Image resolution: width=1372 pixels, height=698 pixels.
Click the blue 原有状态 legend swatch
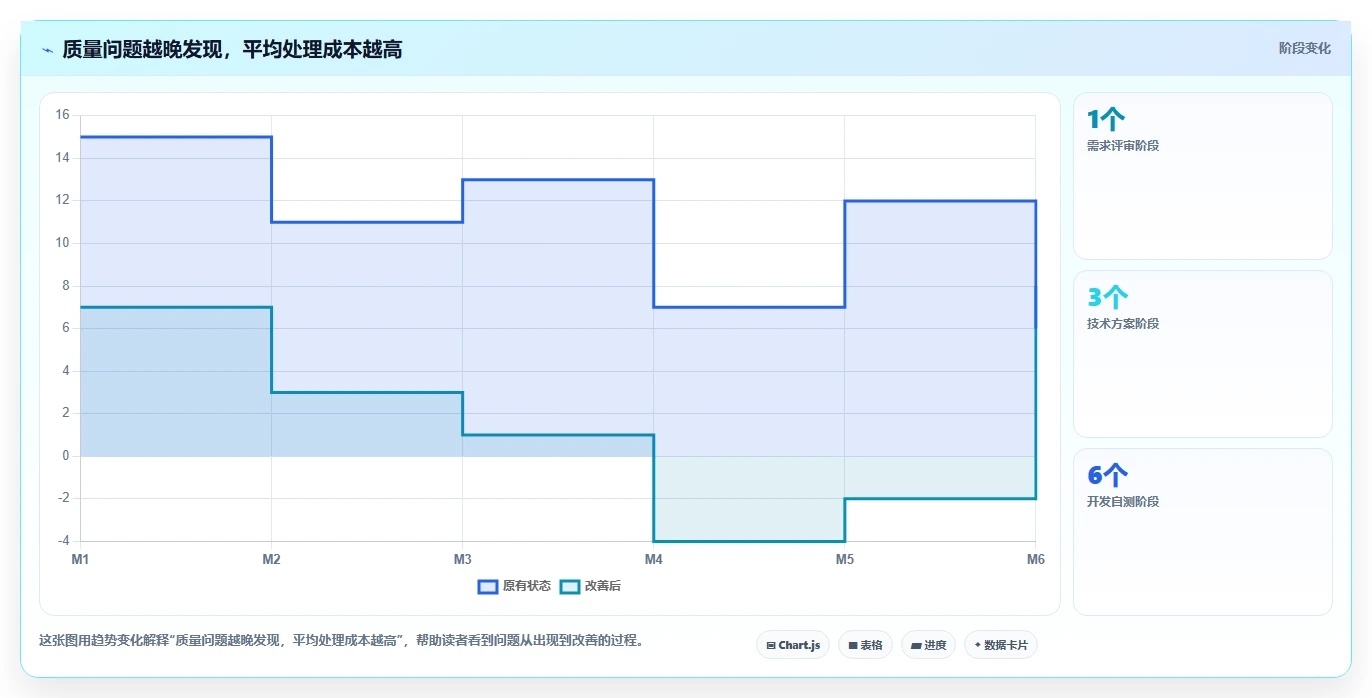pyautogui.click(x=488, y=586)
